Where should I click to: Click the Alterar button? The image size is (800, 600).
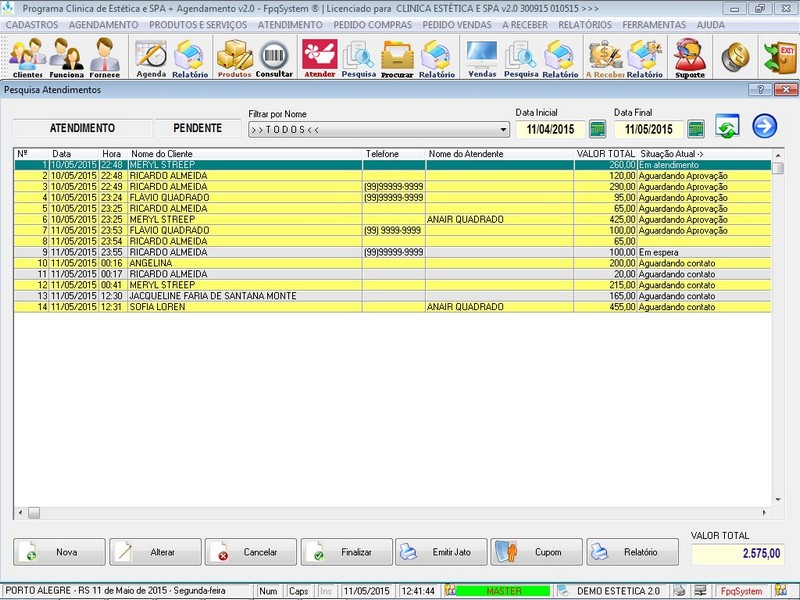pos(155,552)
